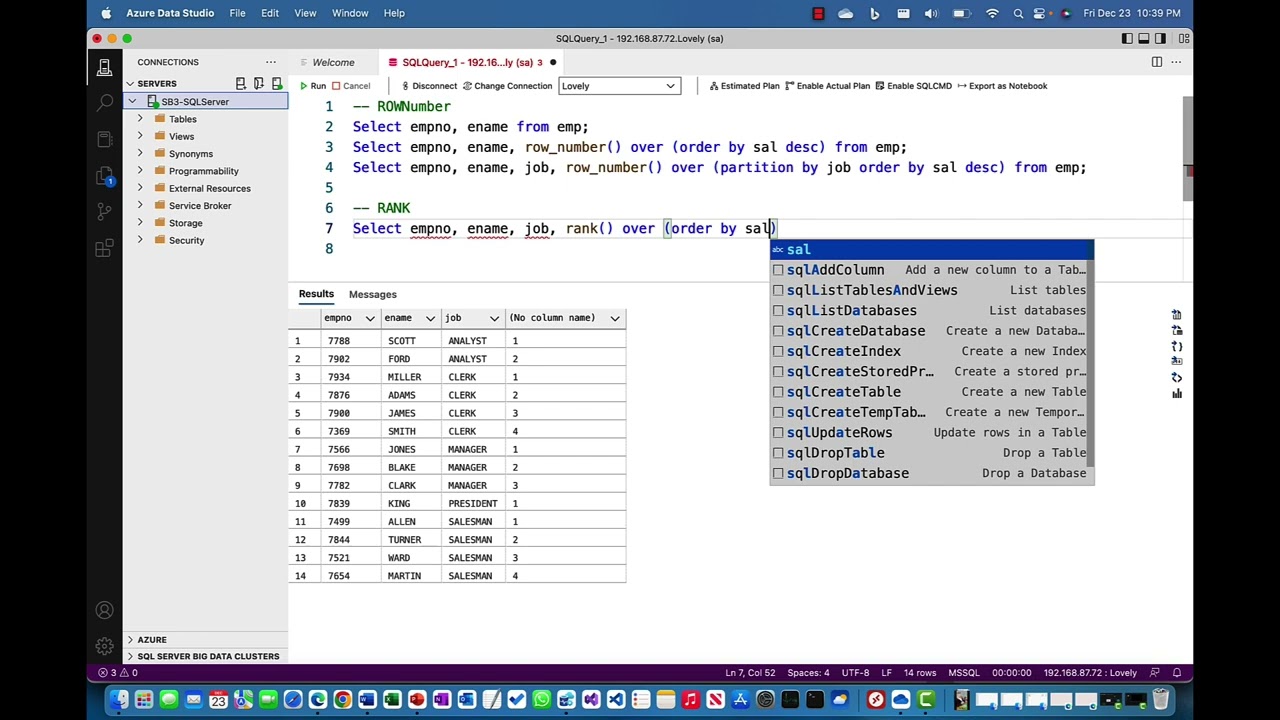Screen dimensions: 1280x720
Task: Click Export as Notebook
Action: (1002, 86)
